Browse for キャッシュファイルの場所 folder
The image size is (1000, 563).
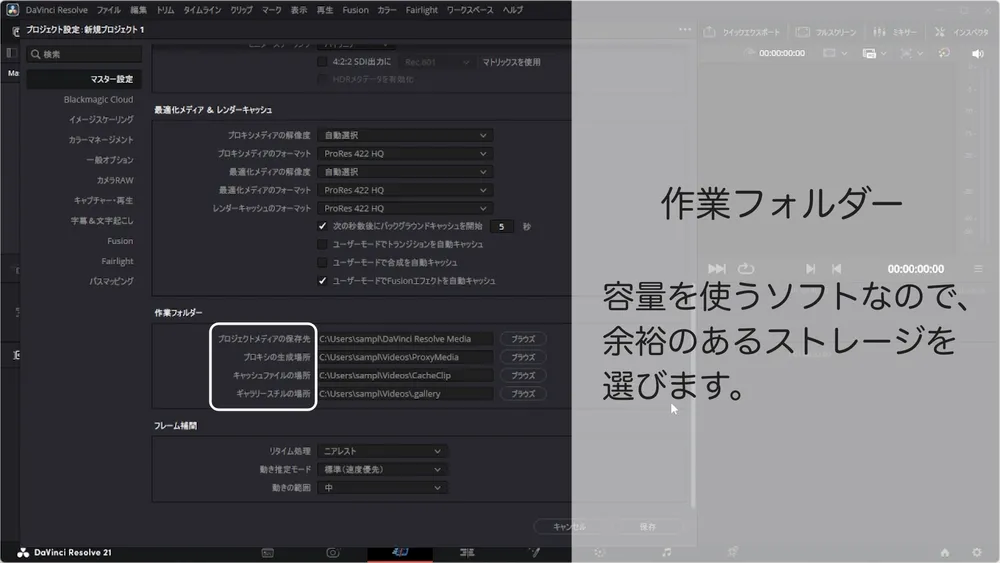tap(523, 376)
